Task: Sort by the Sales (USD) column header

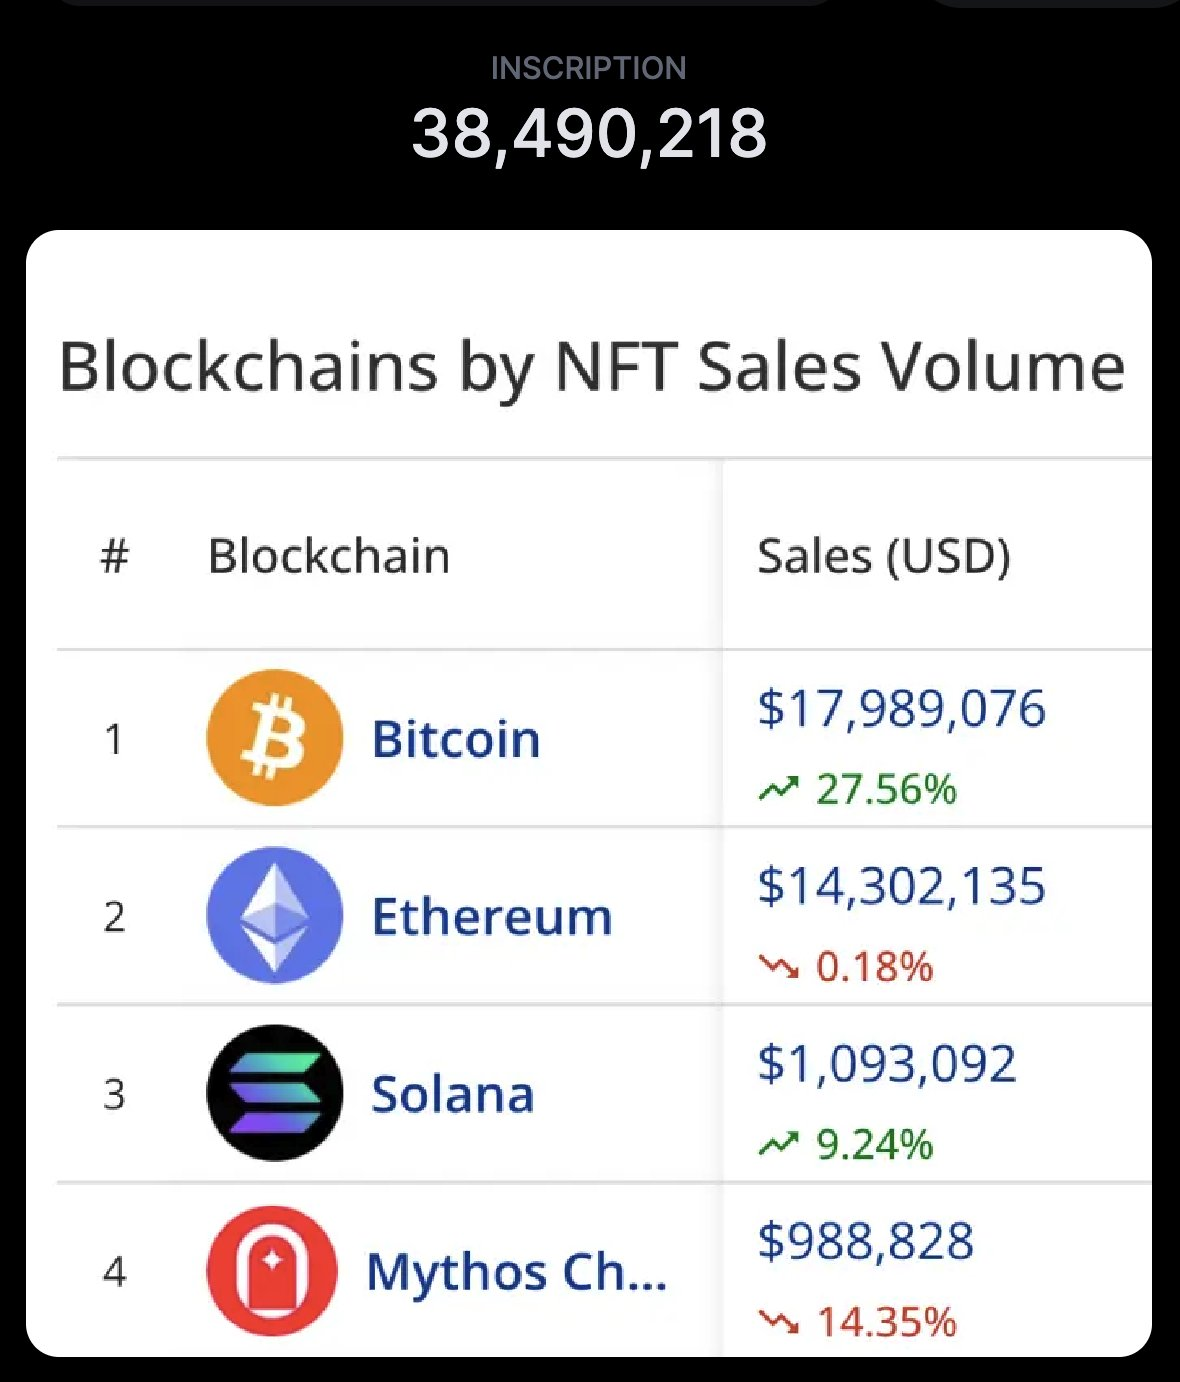Action: coord(884,556)
